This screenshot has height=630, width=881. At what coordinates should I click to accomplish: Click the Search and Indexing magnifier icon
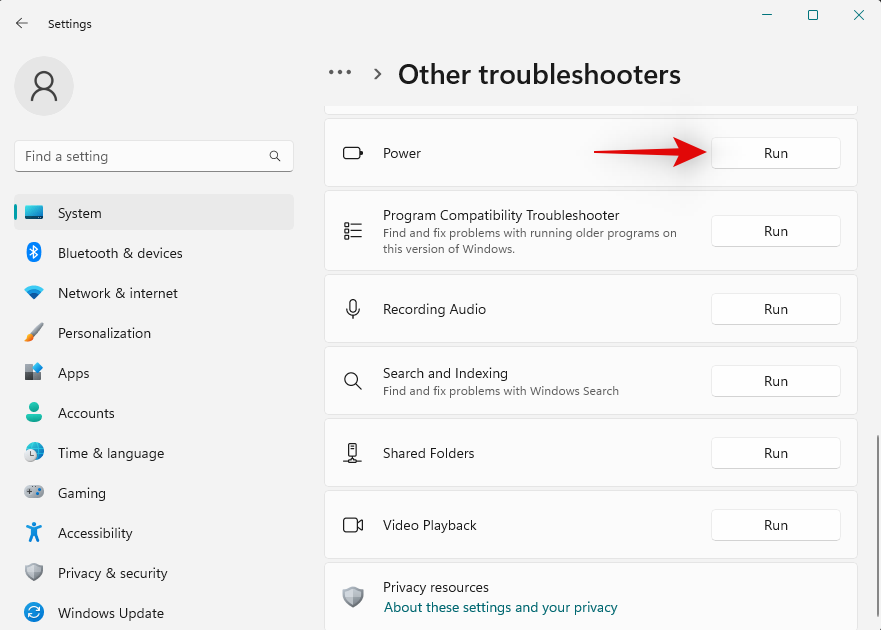353,381
